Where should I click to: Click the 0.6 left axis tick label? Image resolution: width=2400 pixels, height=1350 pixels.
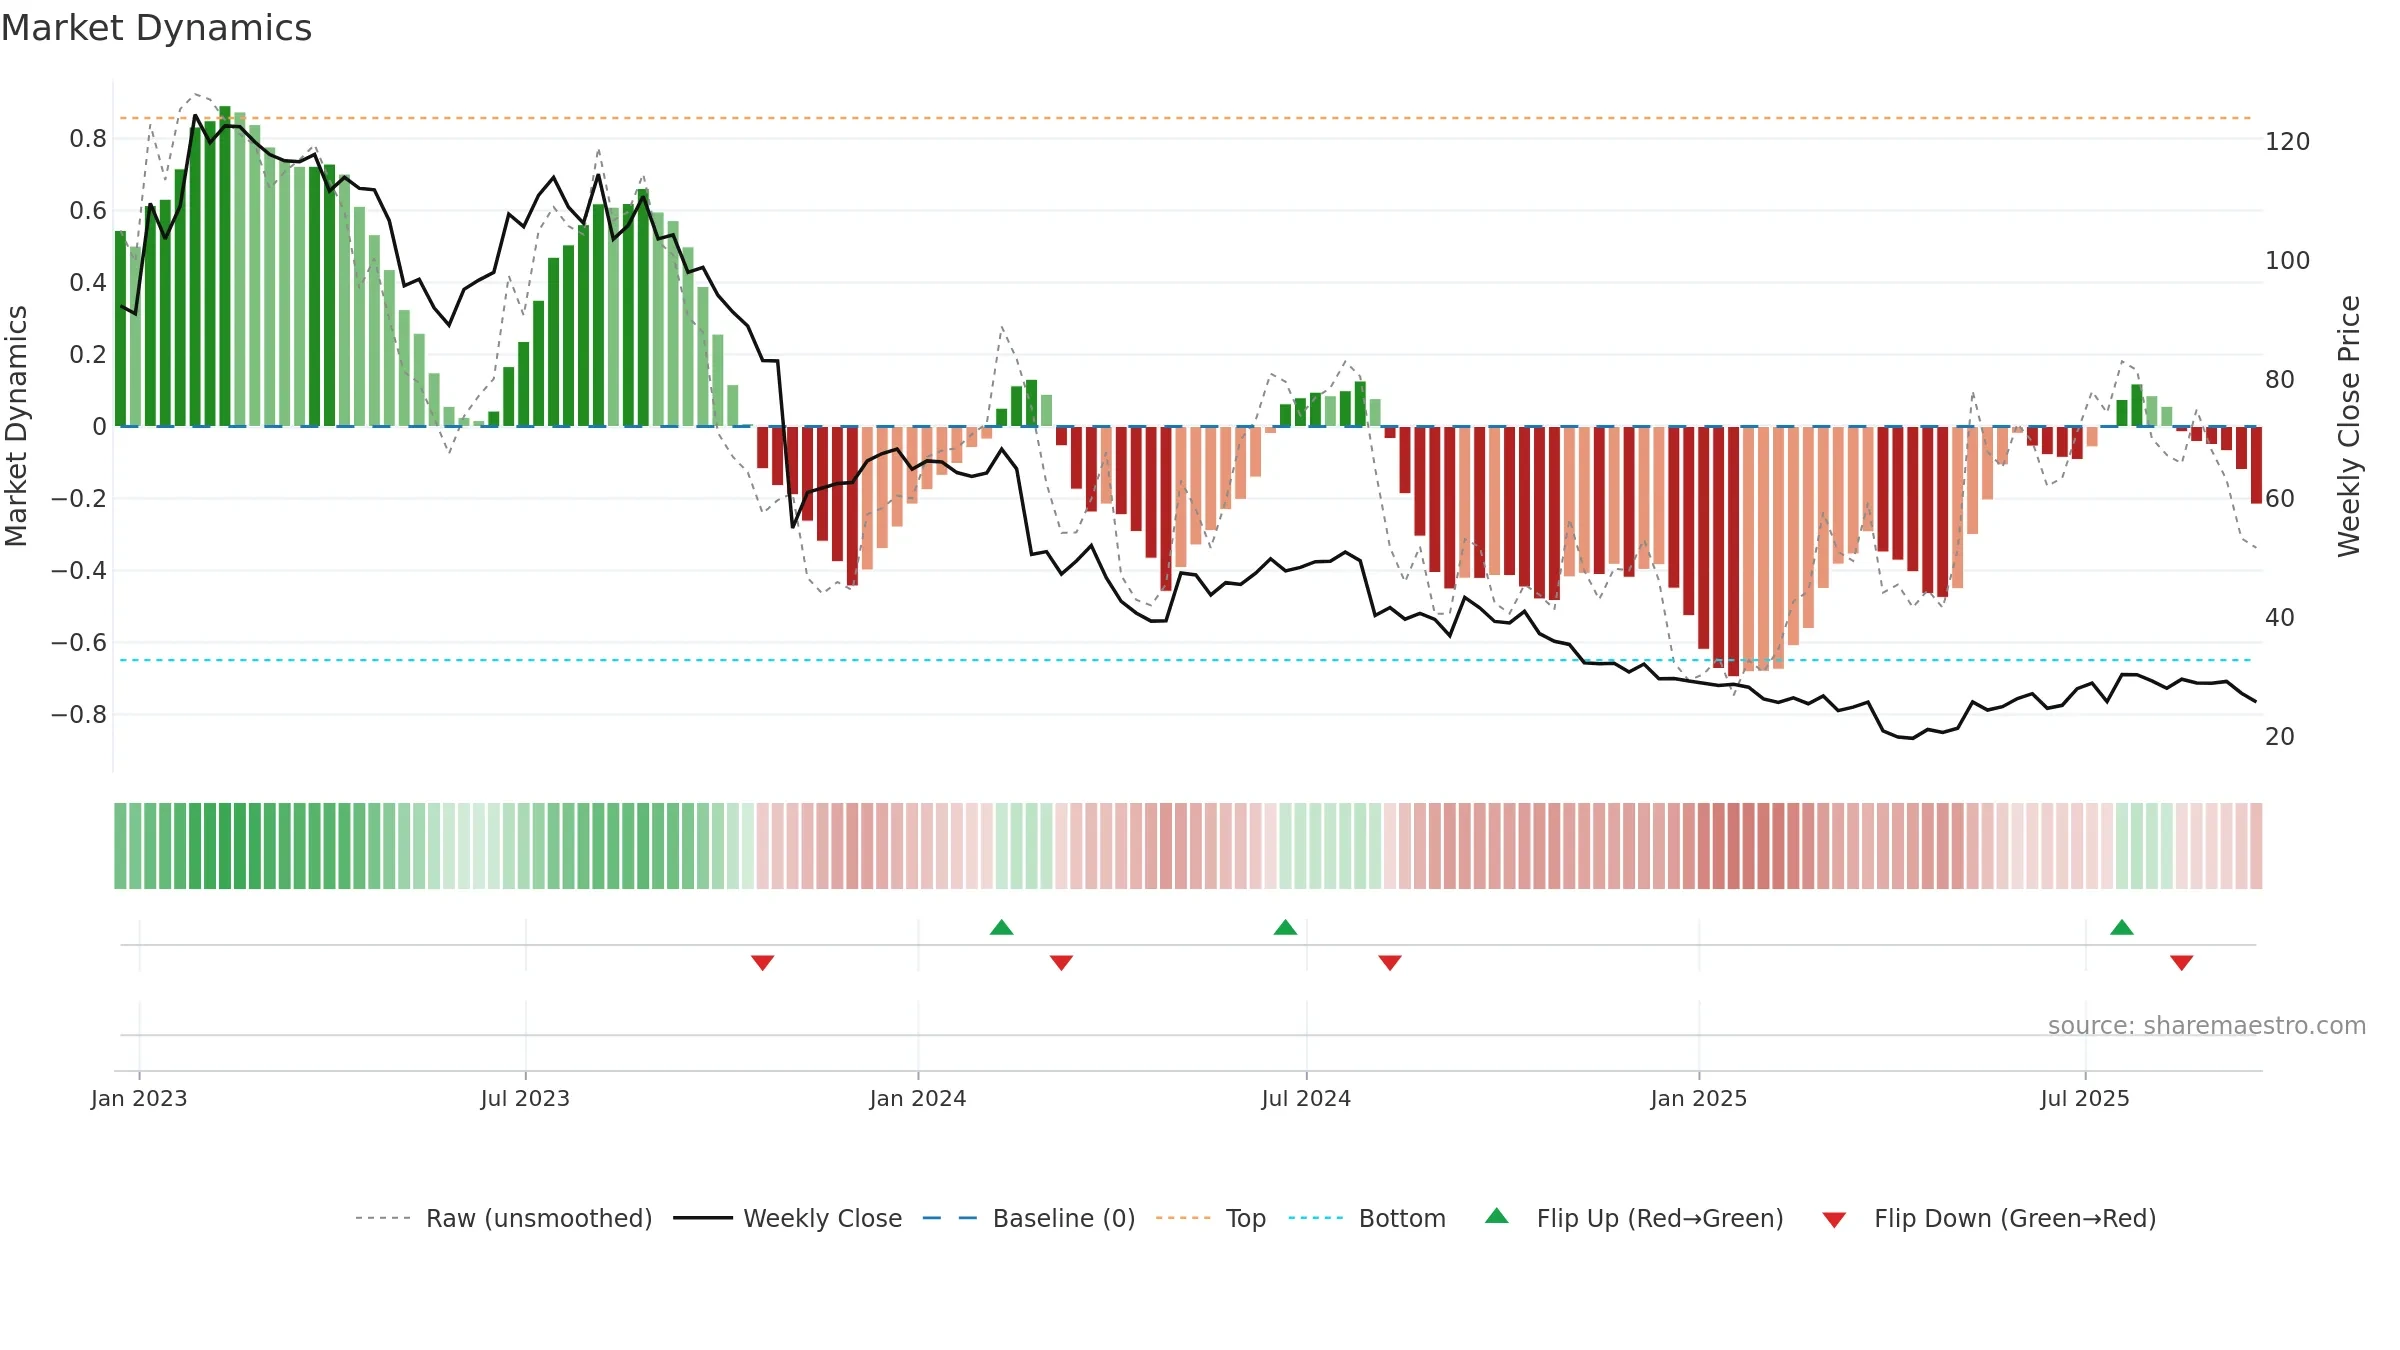[x=88, y=211]
